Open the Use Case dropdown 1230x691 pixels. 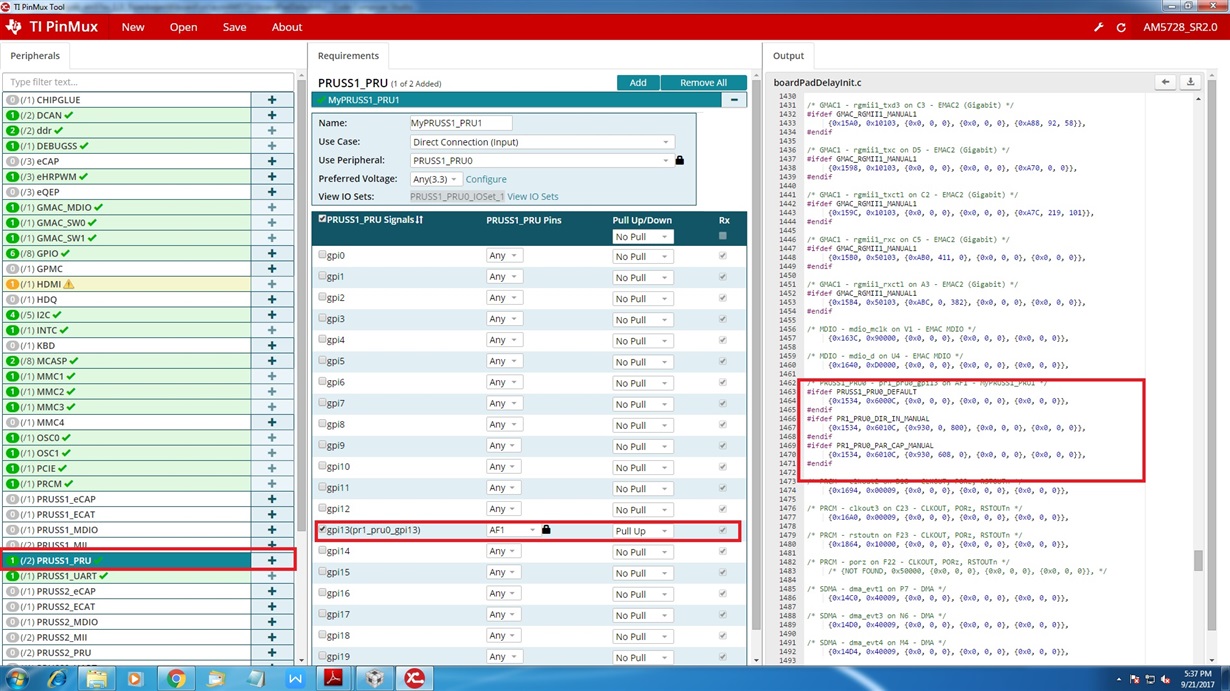542,142
